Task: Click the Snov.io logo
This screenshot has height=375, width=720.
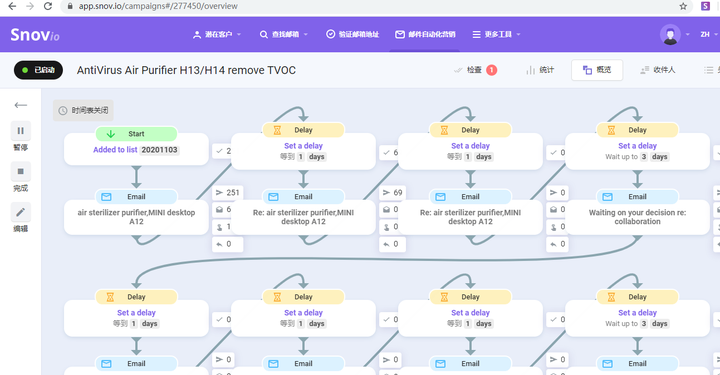Action: [35, 34]
